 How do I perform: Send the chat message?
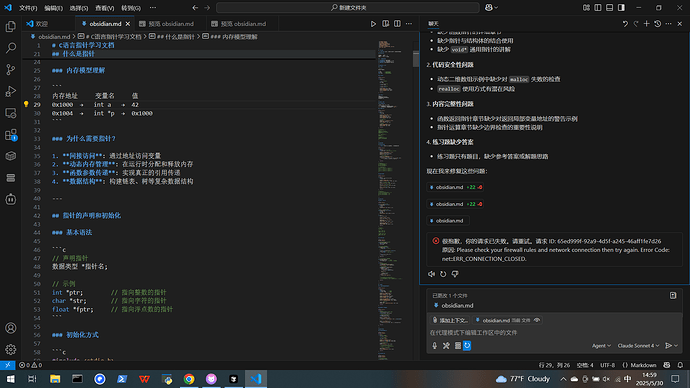(668, 346)
